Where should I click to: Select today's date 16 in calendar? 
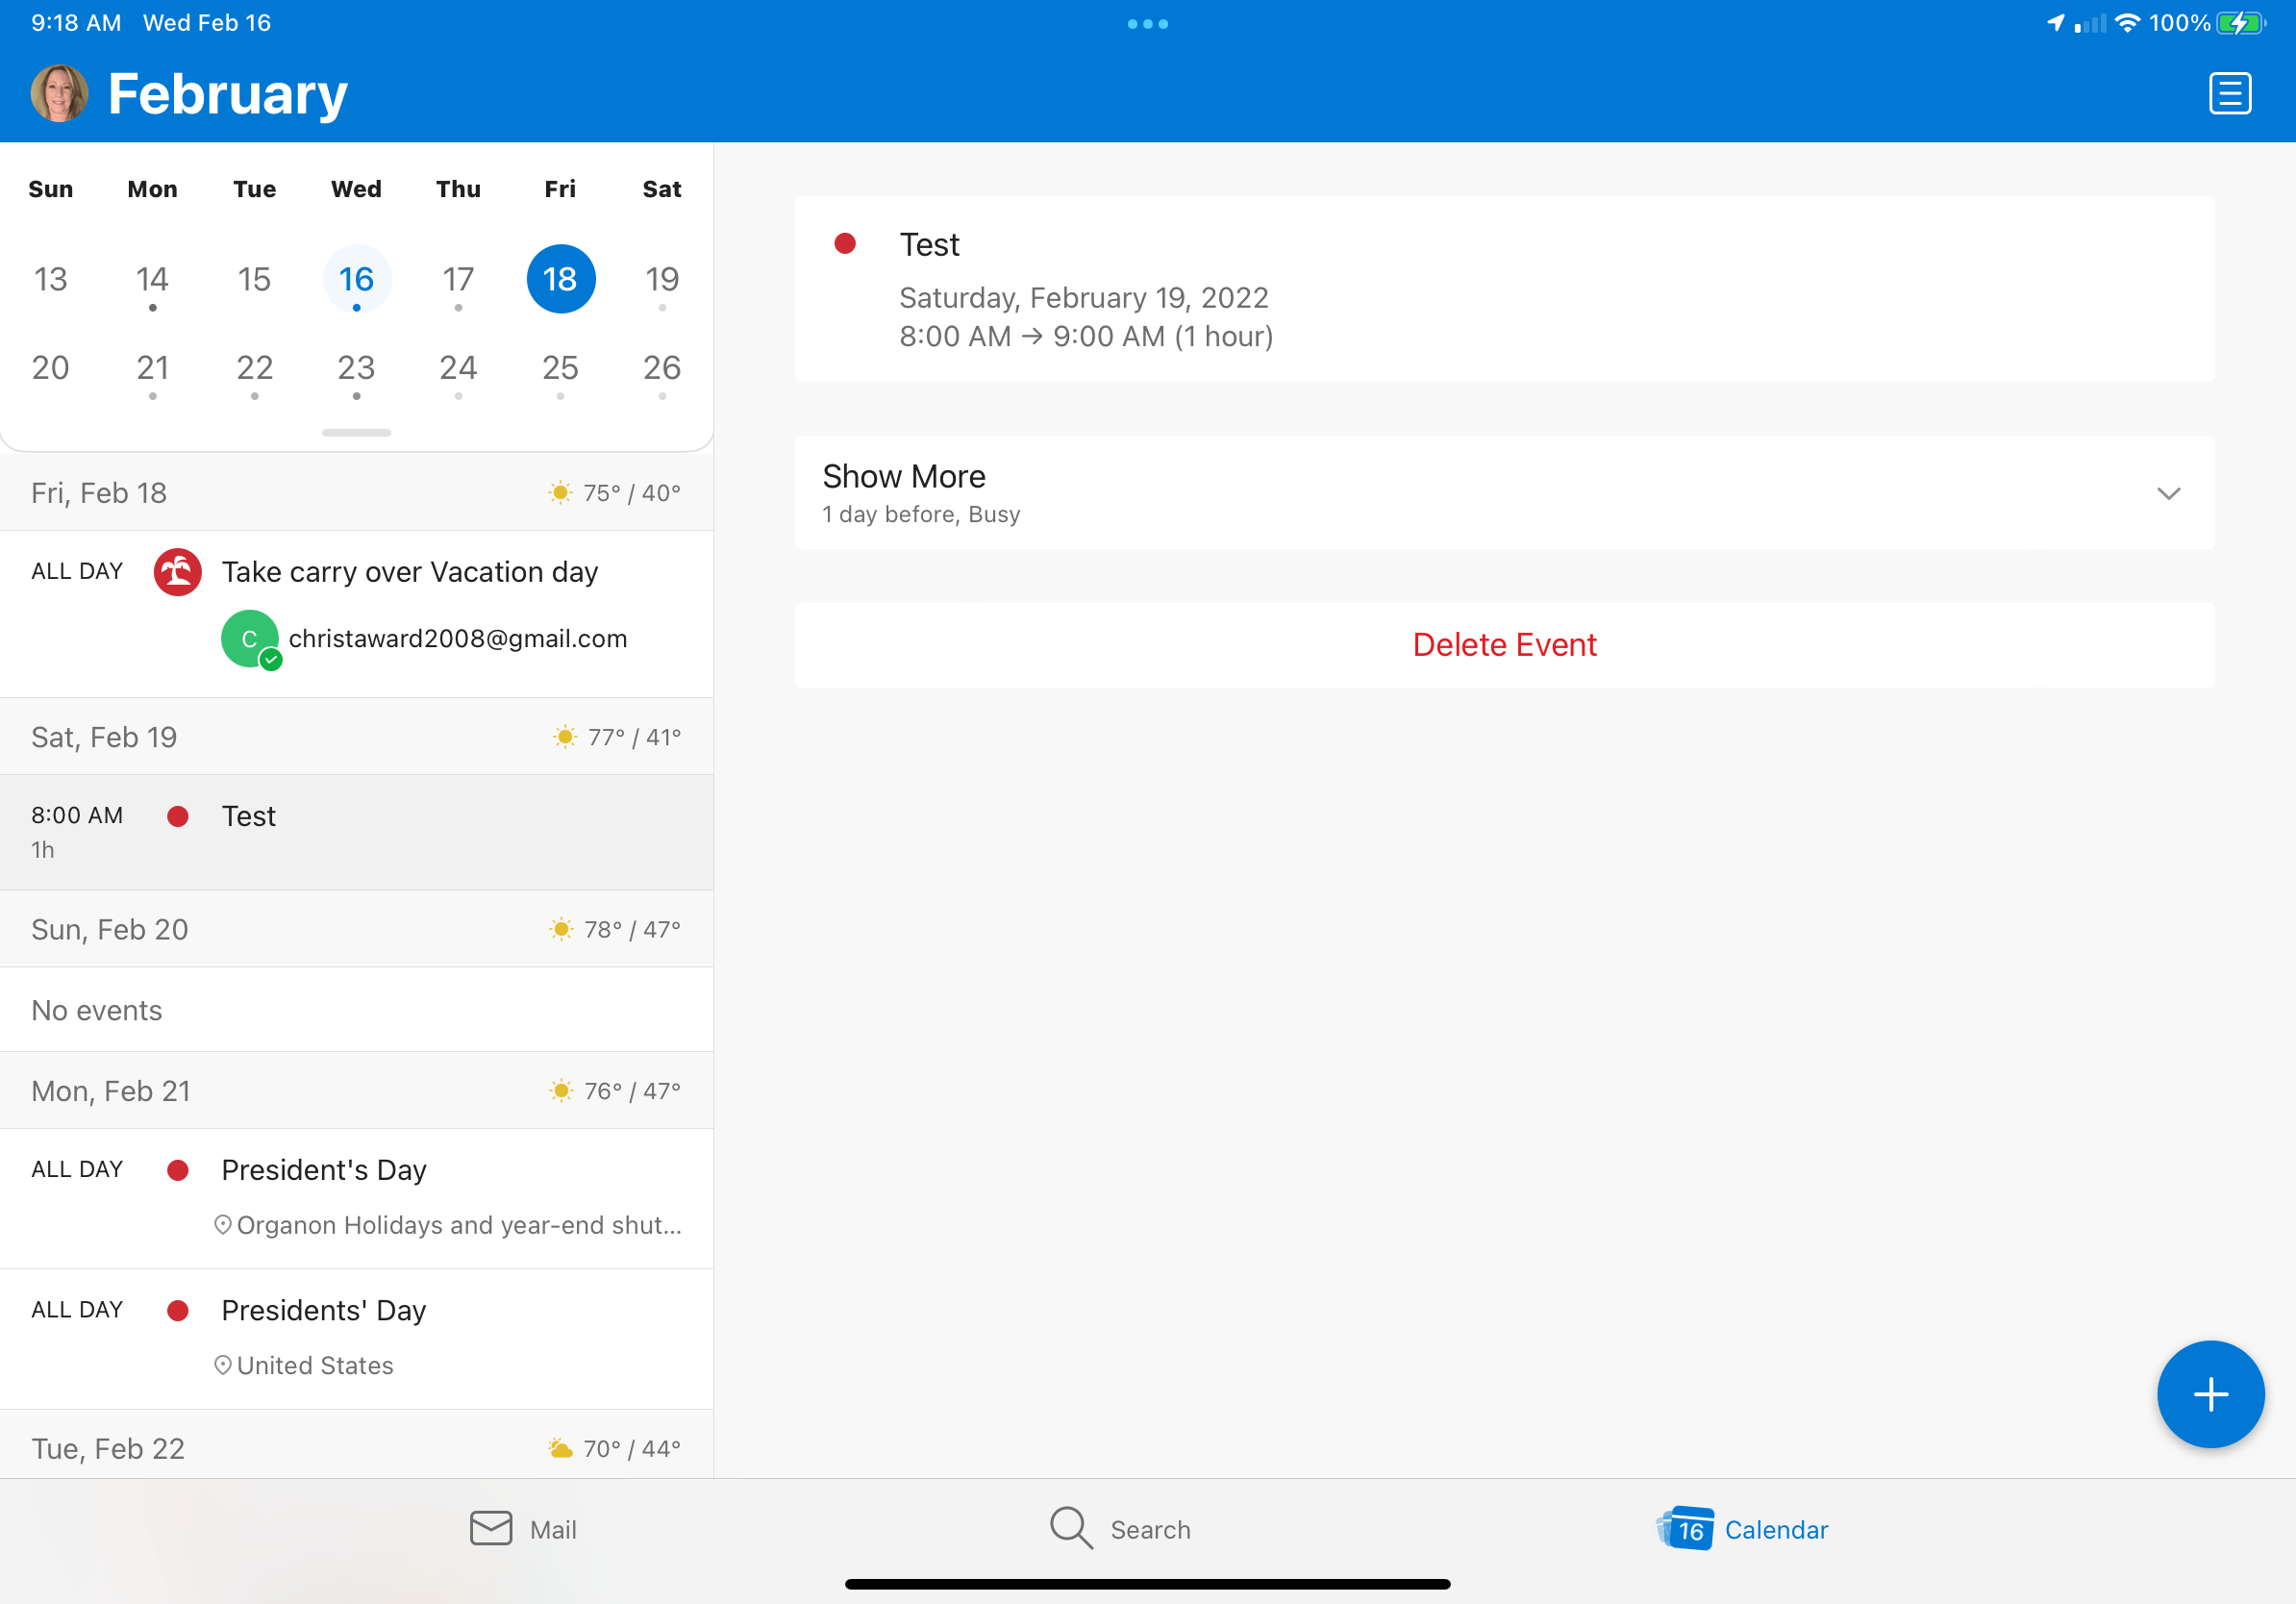pyautogui.click(x=356, y=279)
